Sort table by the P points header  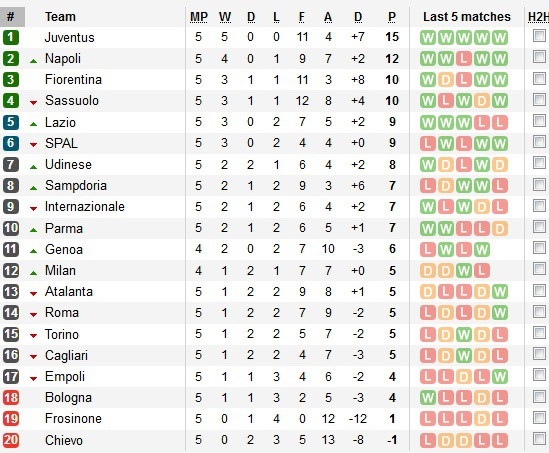pyautogui.click(x=392, y=17)
